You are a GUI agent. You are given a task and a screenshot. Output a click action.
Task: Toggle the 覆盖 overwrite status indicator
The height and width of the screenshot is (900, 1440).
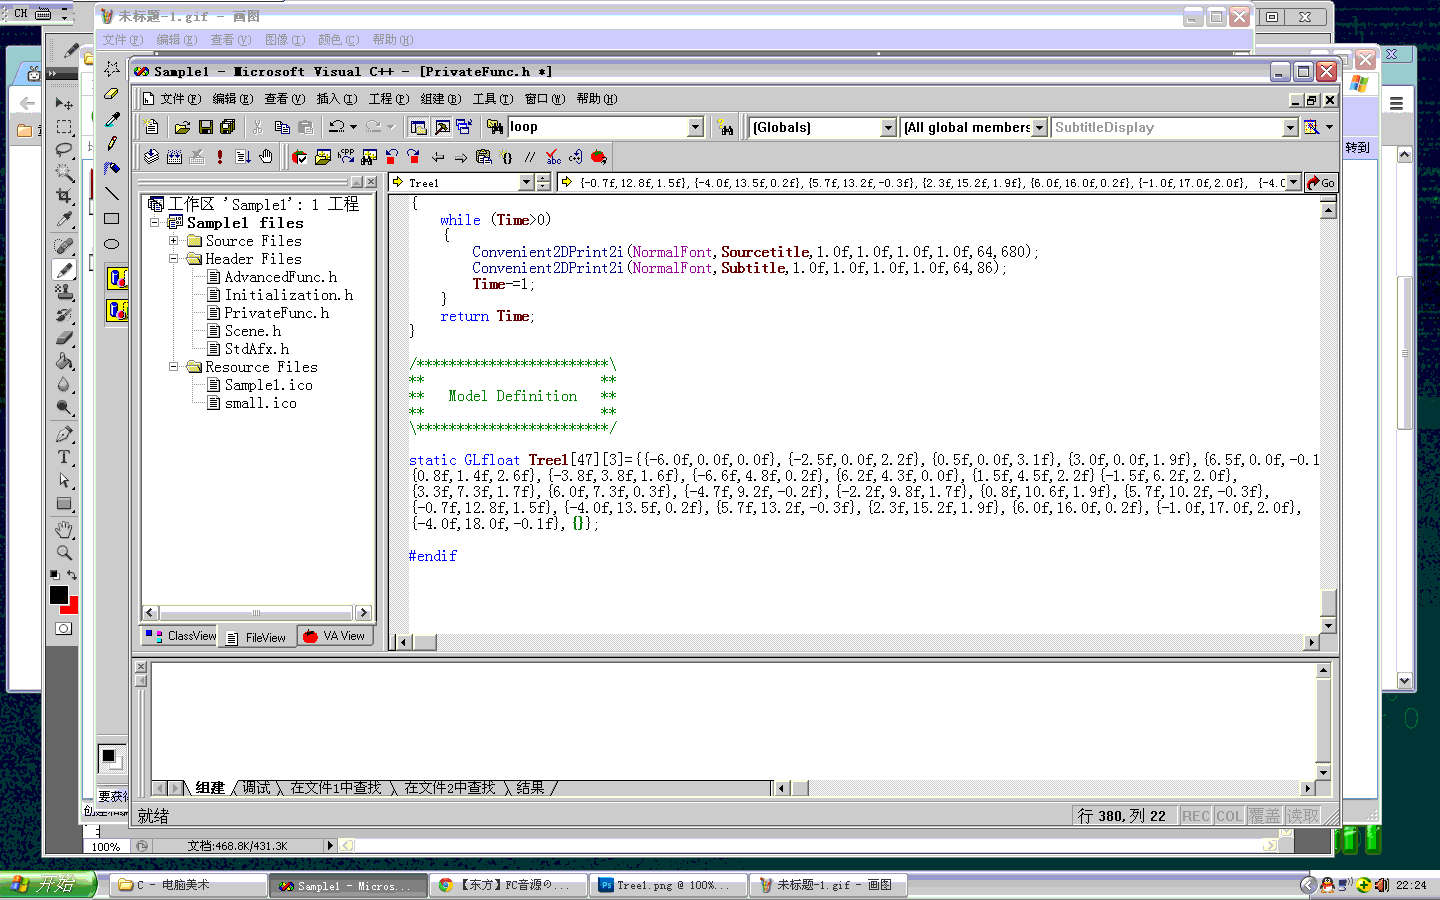(1264, 816)
